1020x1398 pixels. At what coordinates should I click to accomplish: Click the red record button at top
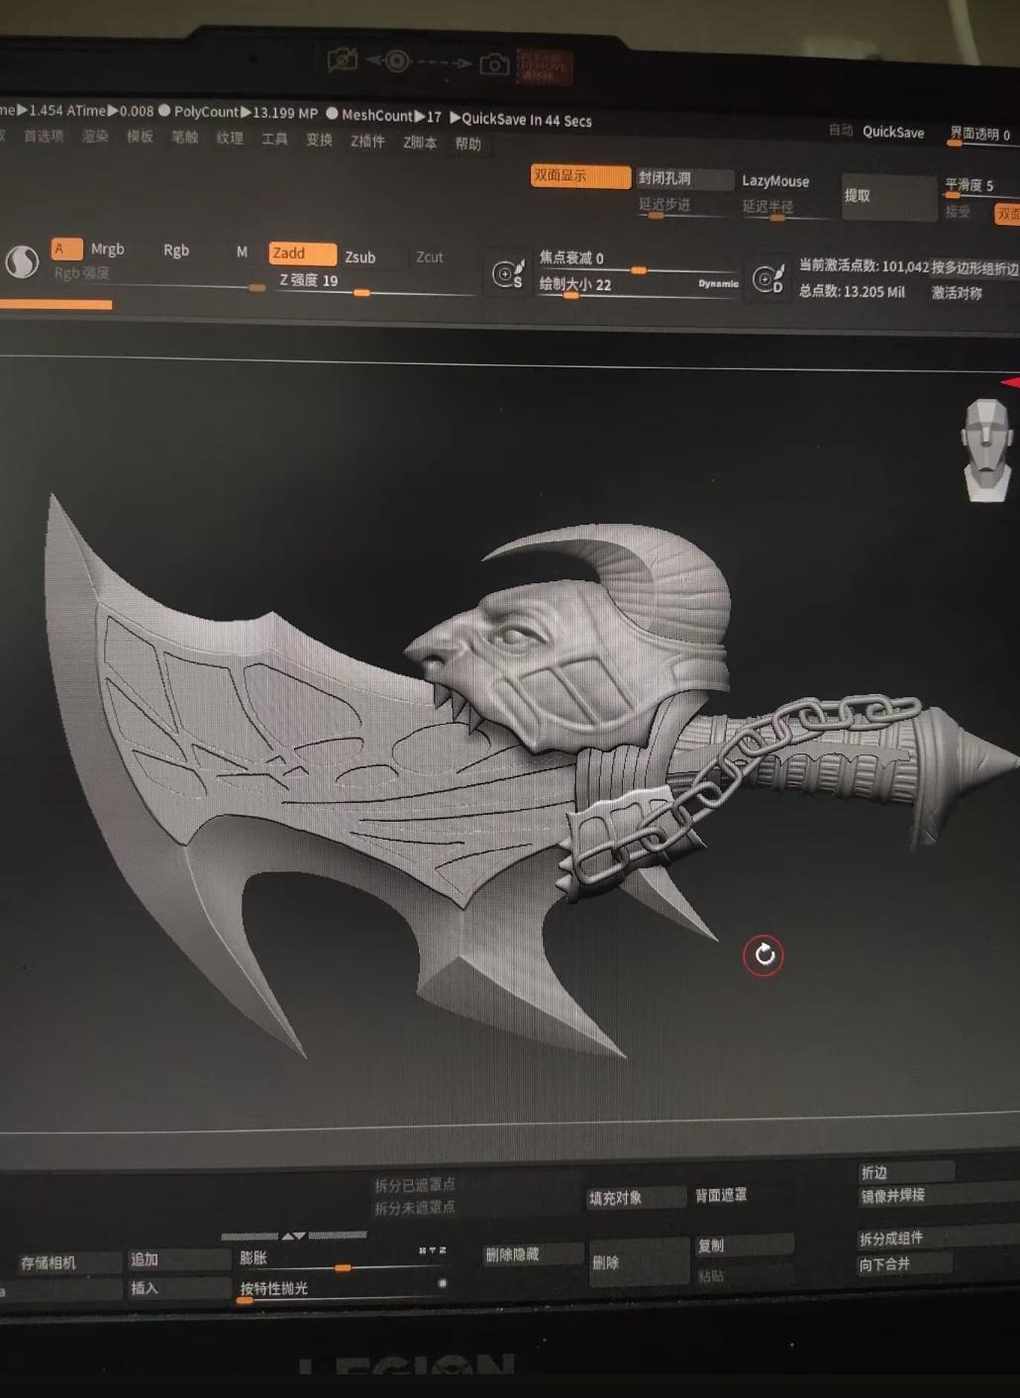(543, 67)
